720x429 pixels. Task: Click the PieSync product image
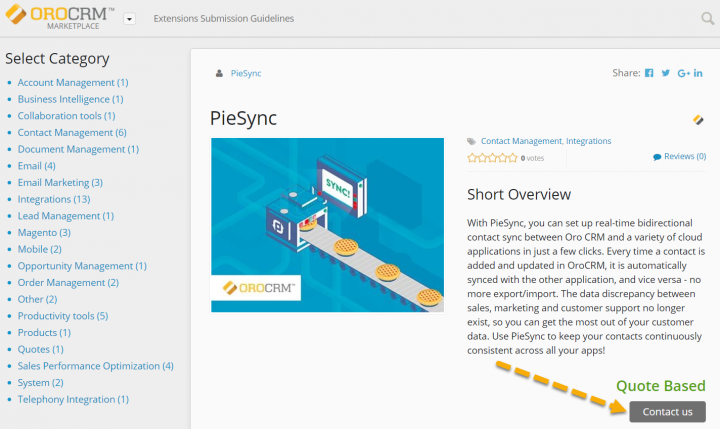tap(327, 225)
